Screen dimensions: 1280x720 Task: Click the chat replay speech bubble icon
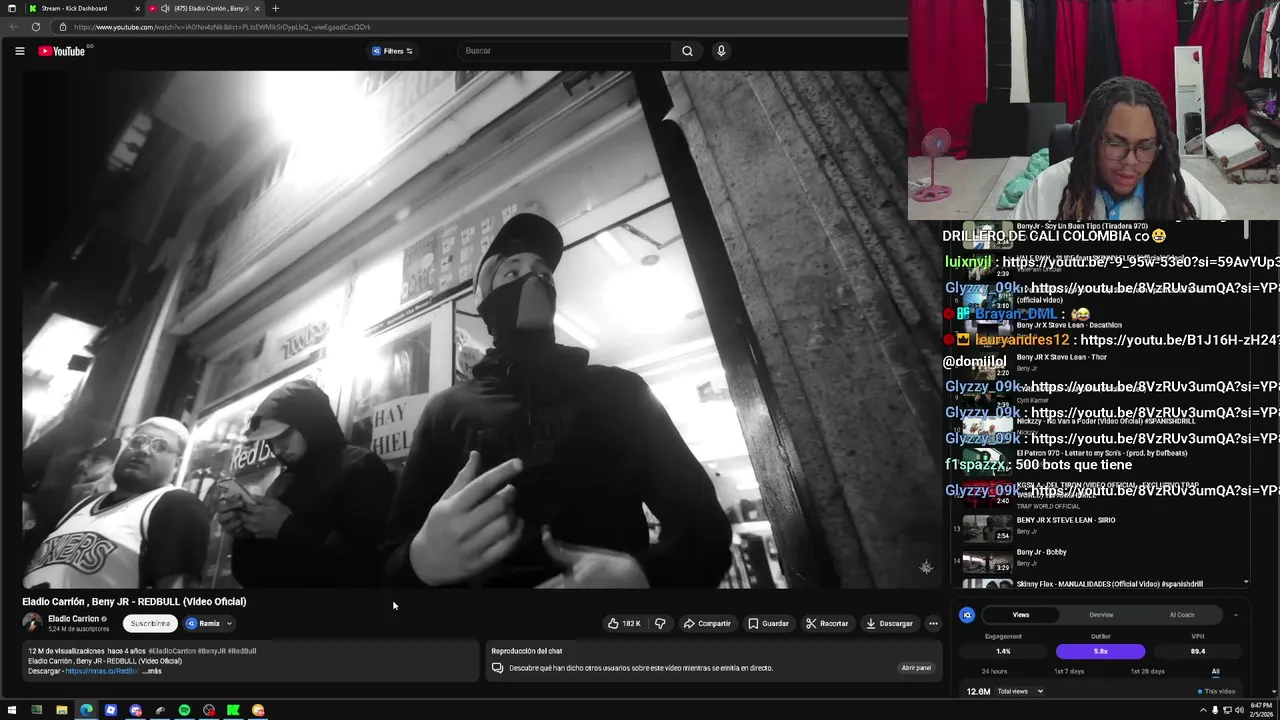[x=497, y=668]
